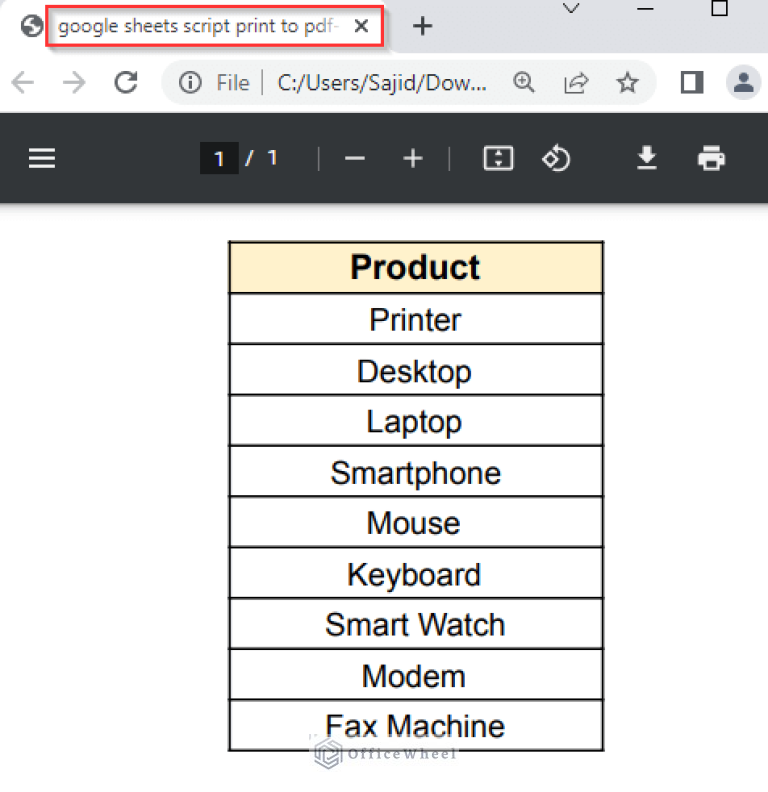This screenshot has height=792, width=768.
Task: Click the Product header cell
Action: coord(416,267)
